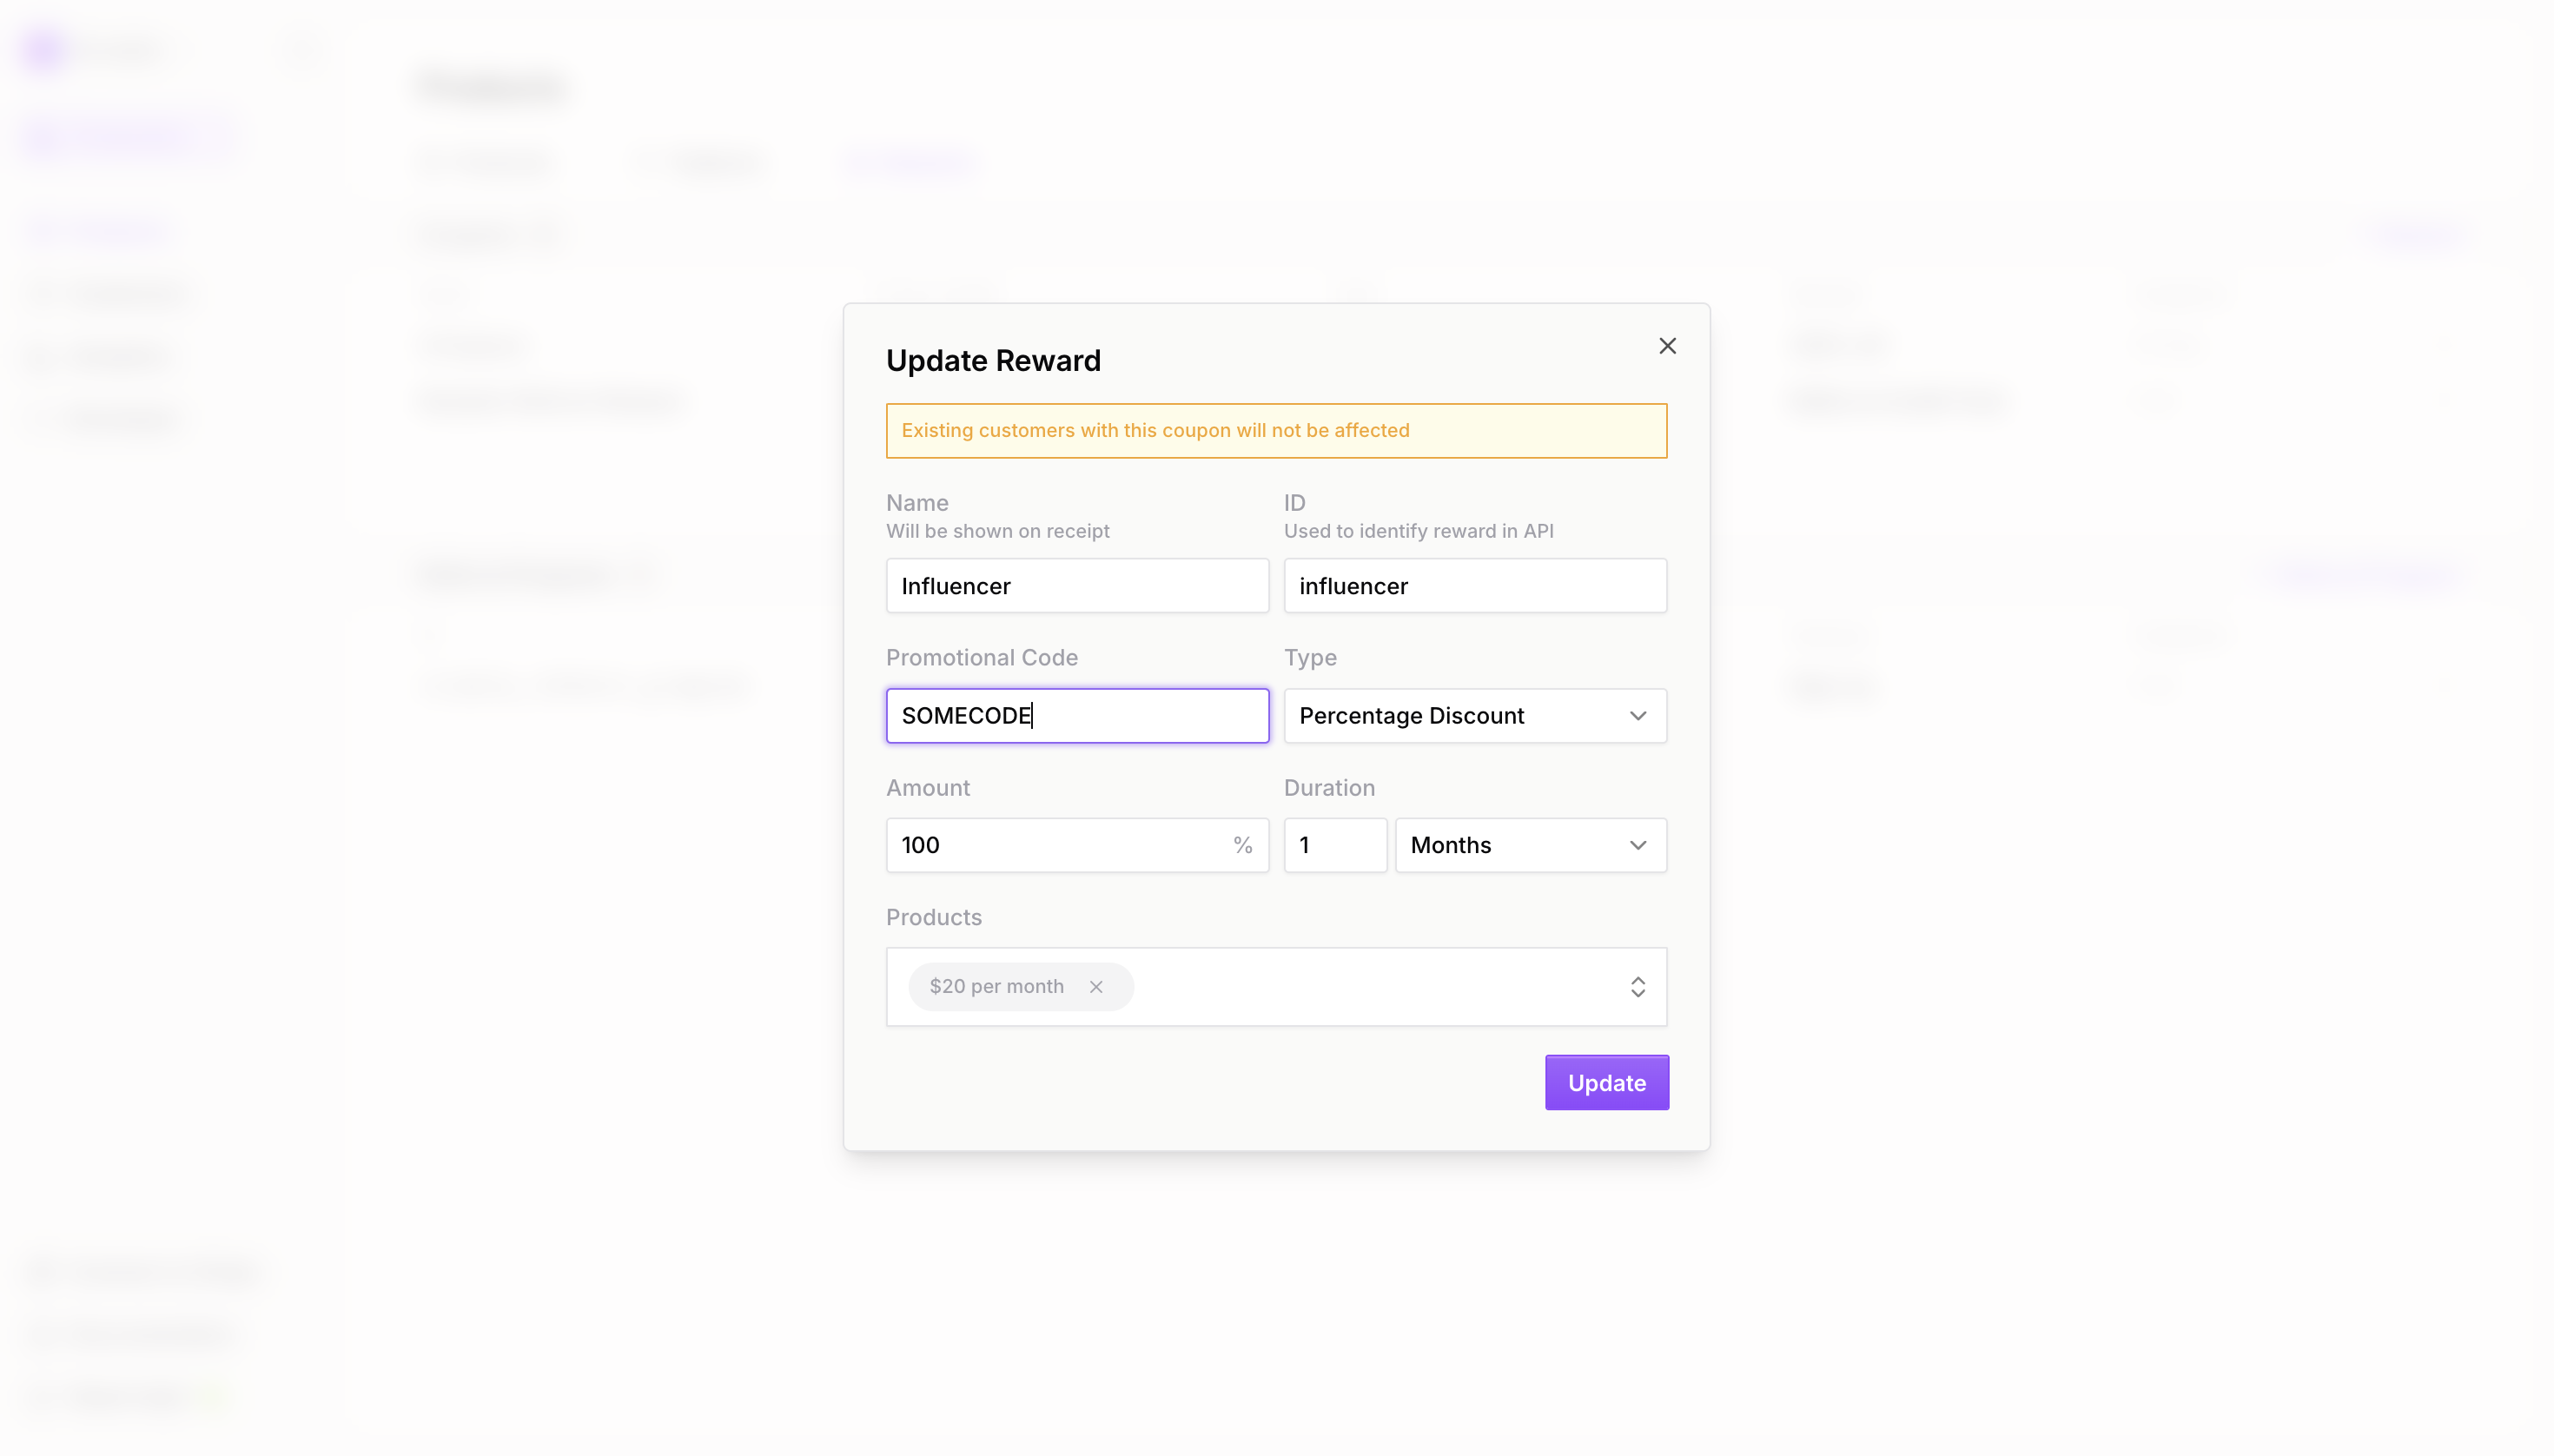Click the Duration number field showing 1
2554x1456 pixels.
1334,845
